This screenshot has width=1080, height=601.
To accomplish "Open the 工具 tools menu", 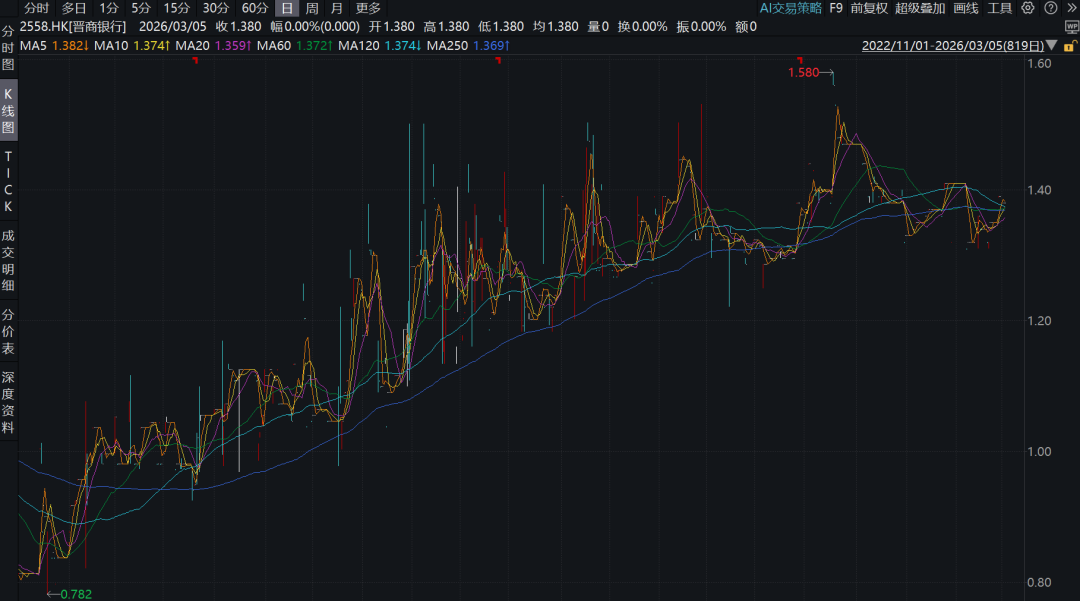I will [999, 8].
